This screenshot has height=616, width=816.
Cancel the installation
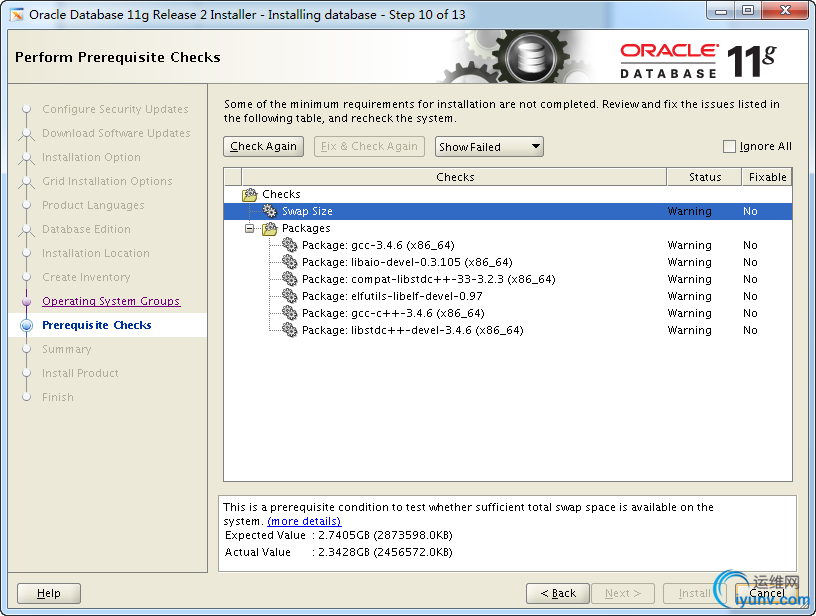pyautogui.click(x=767, y=593)
